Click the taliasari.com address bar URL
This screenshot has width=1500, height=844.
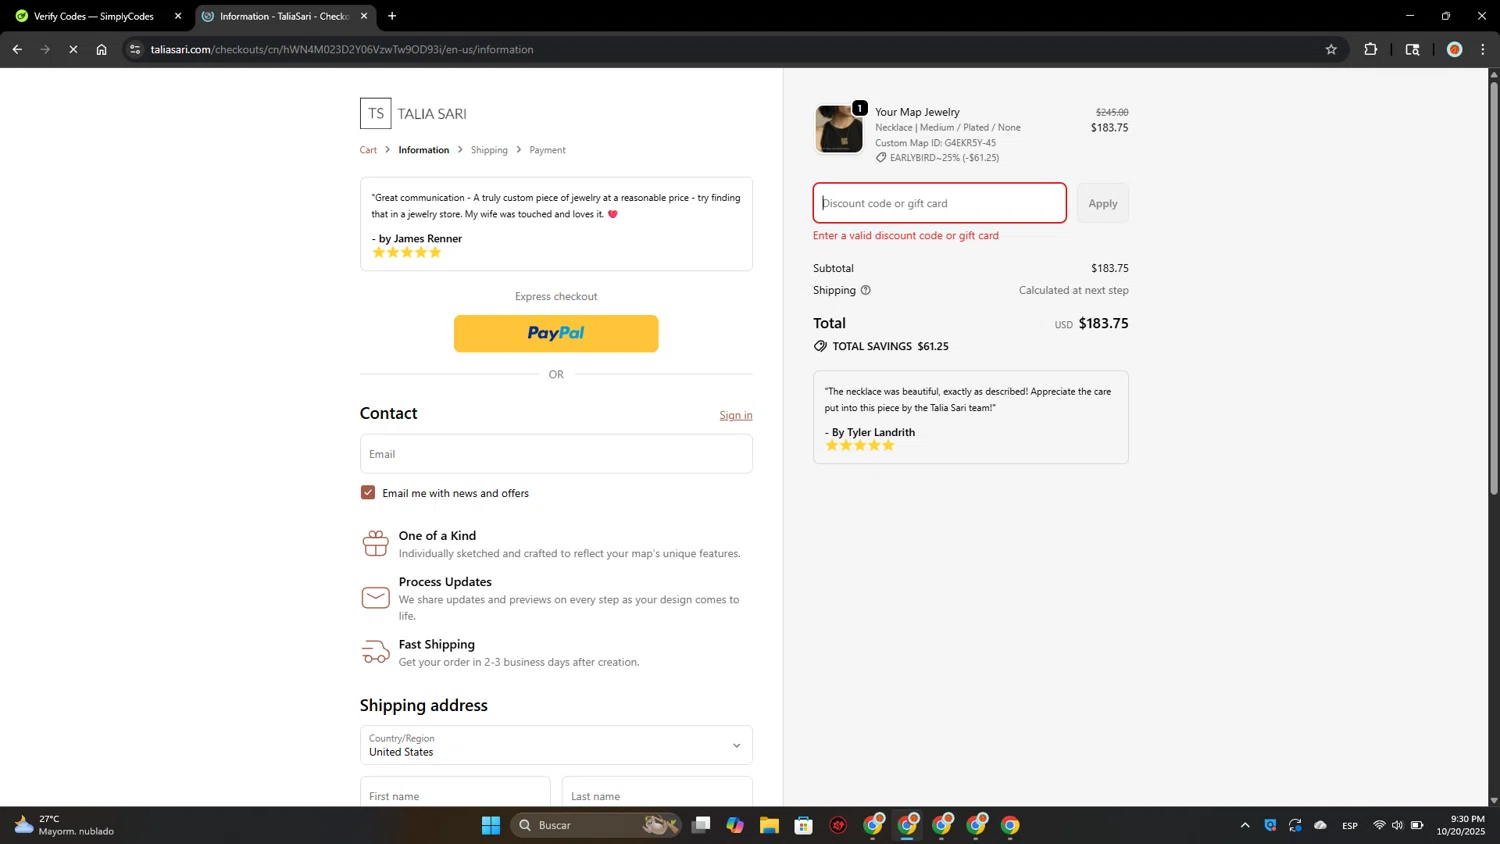(342, 49)
